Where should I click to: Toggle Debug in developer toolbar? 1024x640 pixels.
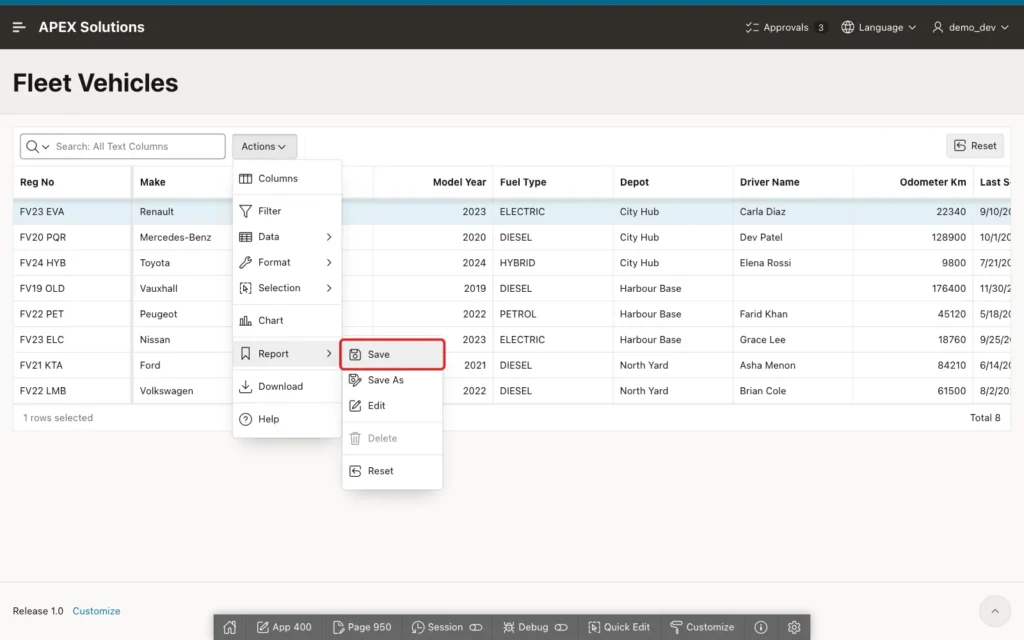click(x=535, y=628)
